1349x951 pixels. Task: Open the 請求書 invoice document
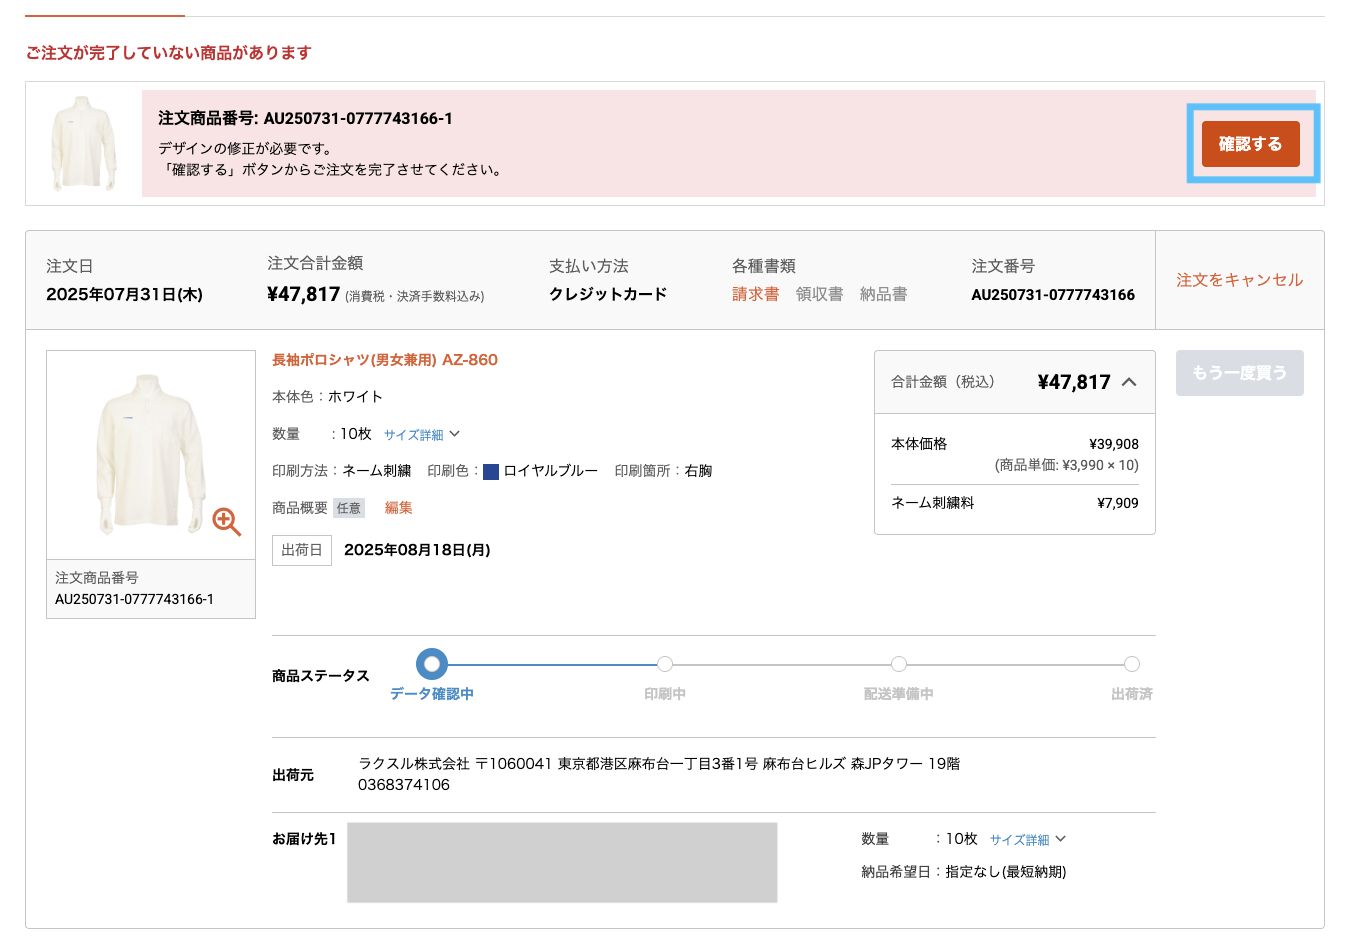pyautogui.click(x=755, y=294)
